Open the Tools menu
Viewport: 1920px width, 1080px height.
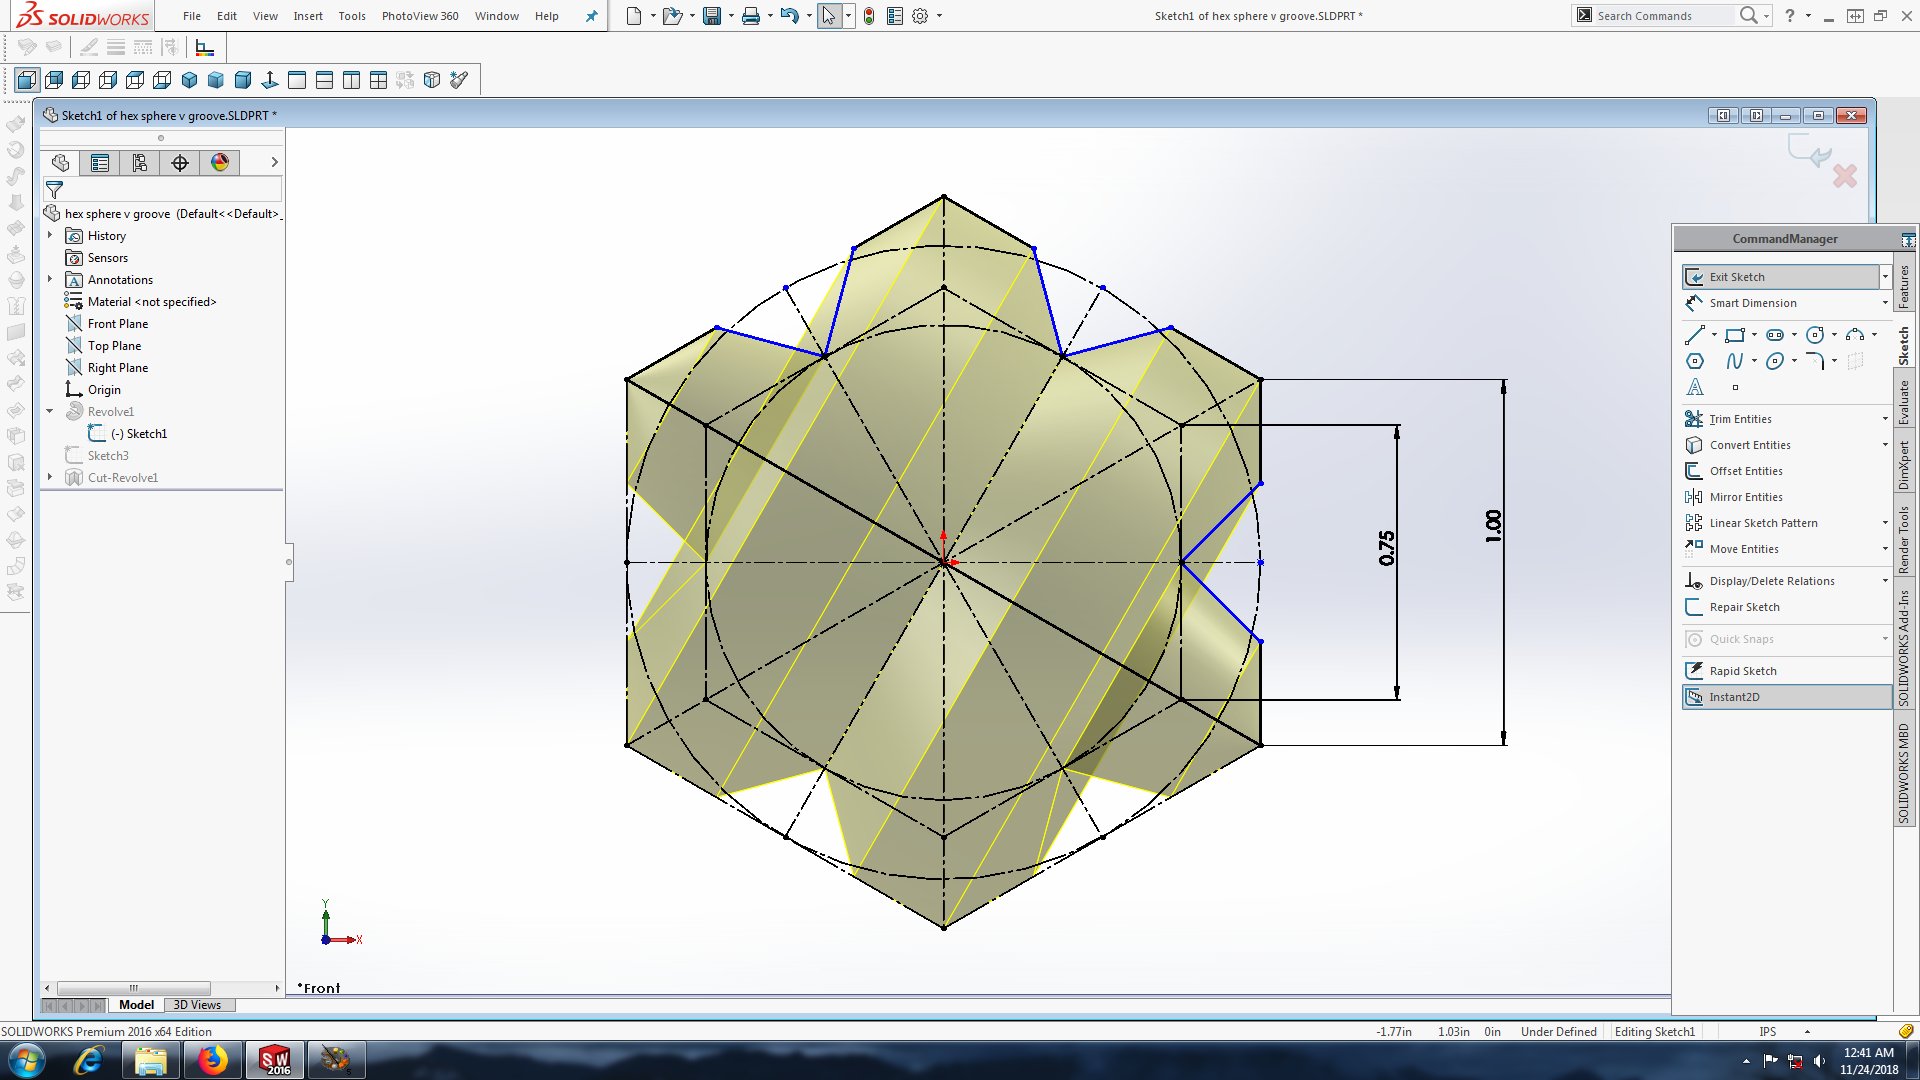[x=352, y=16]
